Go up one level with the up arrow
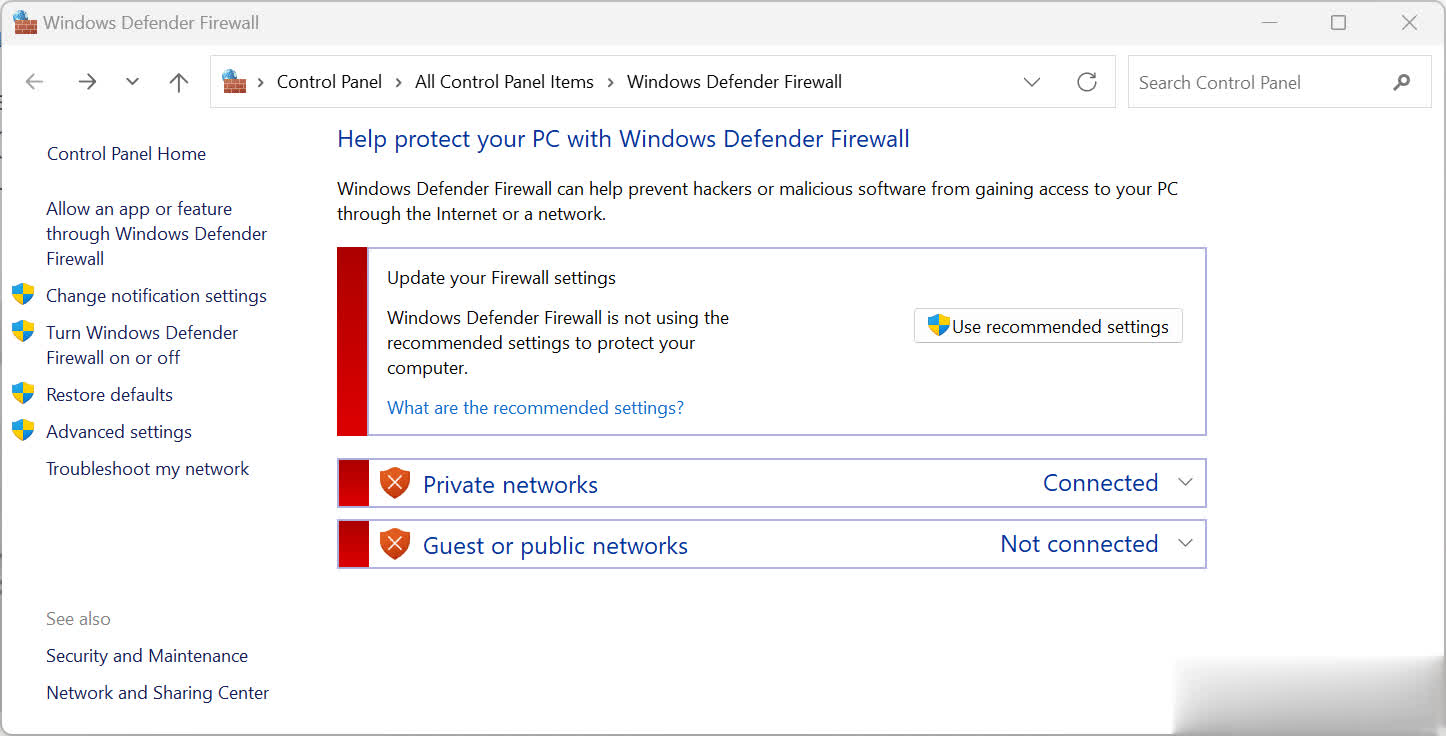 point(179,82)
